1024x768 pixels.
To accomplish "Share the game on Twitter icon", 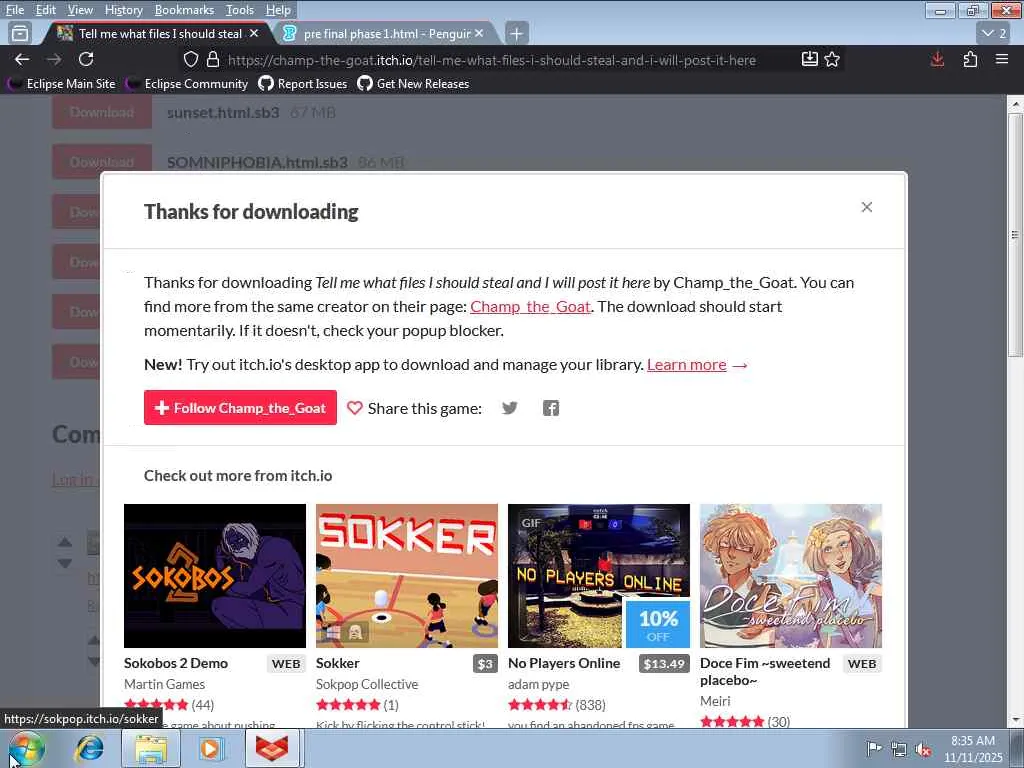I will [x=509, y=408].
